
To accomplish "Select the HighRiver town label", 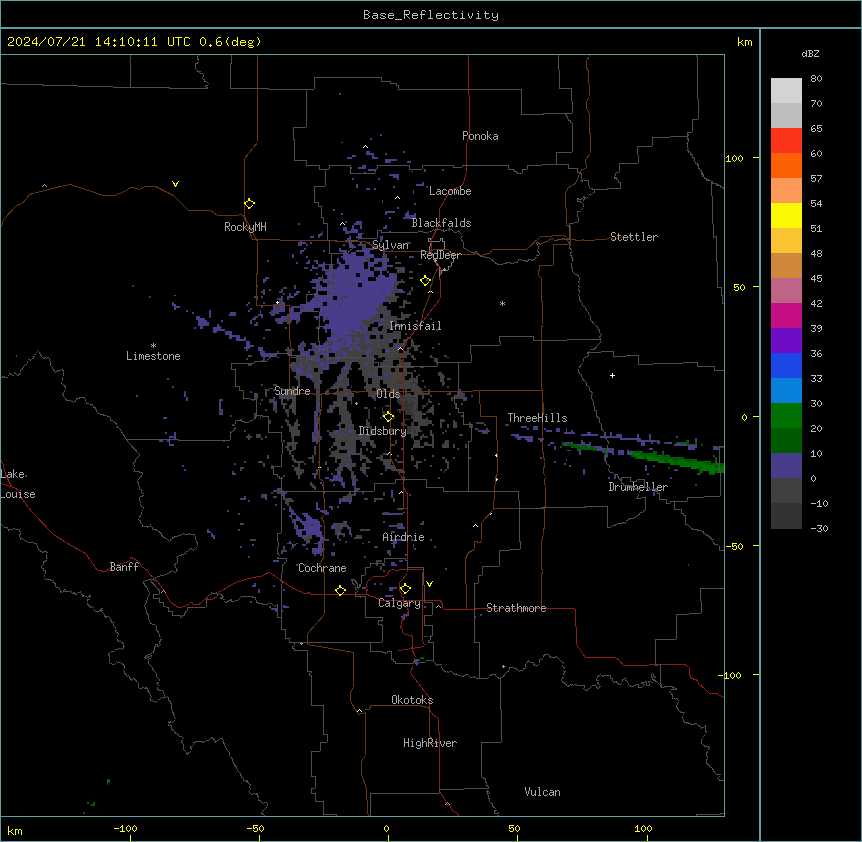I will click(430, 743).
